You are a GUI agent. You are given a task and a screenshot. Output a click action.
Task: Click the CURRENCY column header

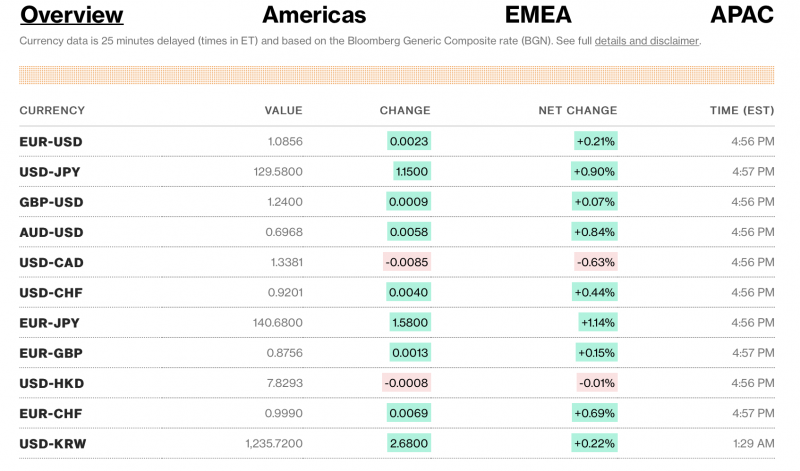point(52,111)
